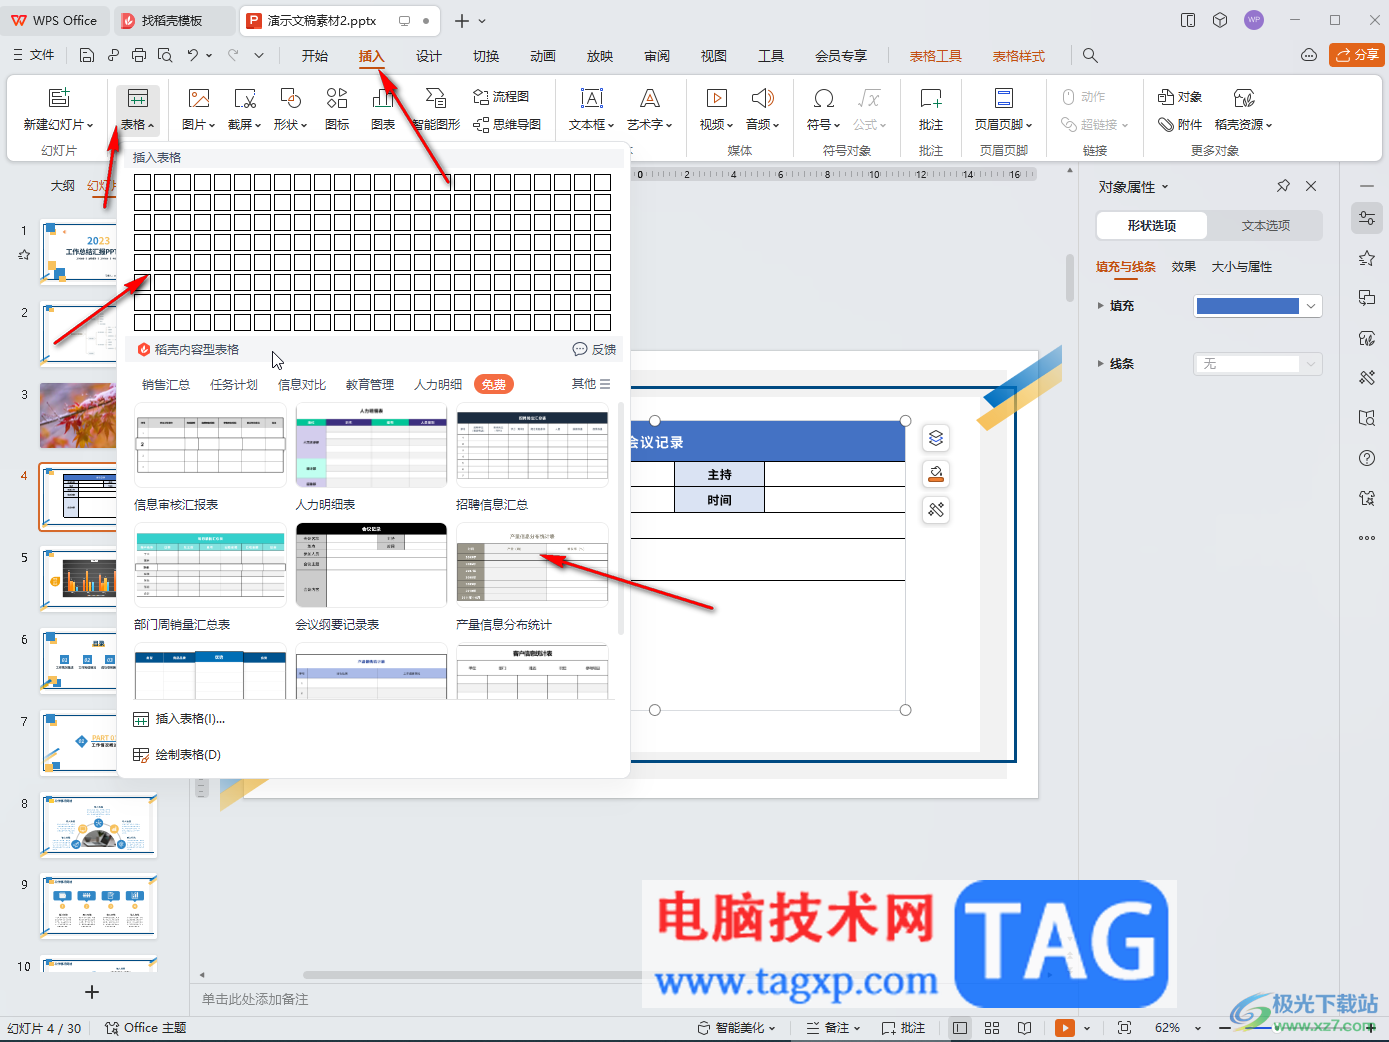The width and height of the screenshot is (1389, 1042).
Task: Select the Effects (效果) properties tab
Action: point(1184,267)
